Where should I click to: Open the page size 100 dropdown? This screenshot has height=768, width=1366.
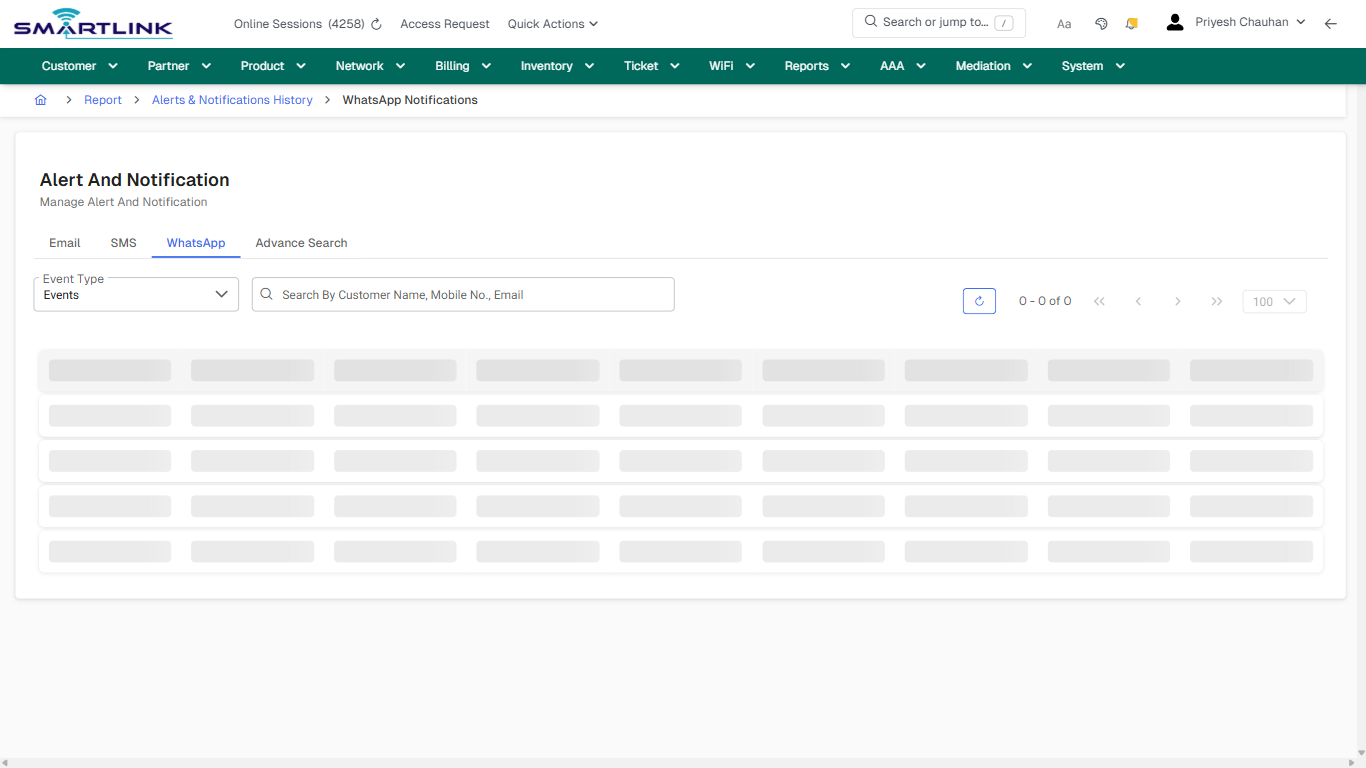pyautogui.click(x=1273, y=300)
